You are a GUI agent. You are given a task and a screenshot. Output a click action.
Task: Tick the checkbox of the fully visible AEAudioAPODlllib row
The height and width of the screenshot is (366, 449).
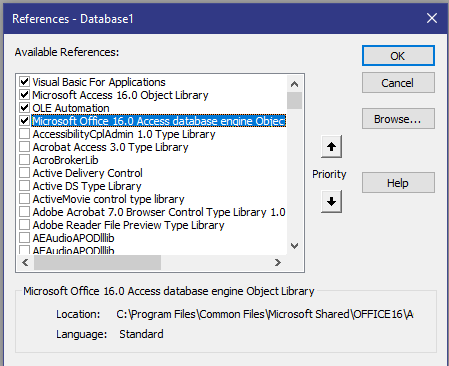pos(24,238)
